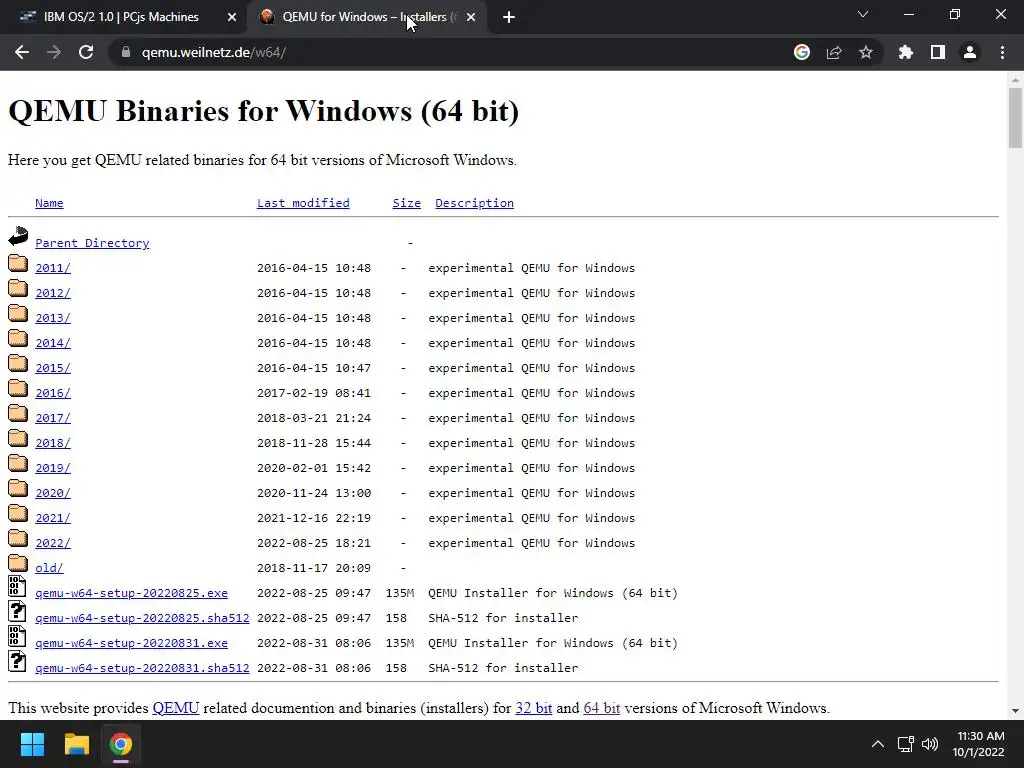
Task: Close the IBM OS/2 PCjs tab
Action: pos(232,18)
